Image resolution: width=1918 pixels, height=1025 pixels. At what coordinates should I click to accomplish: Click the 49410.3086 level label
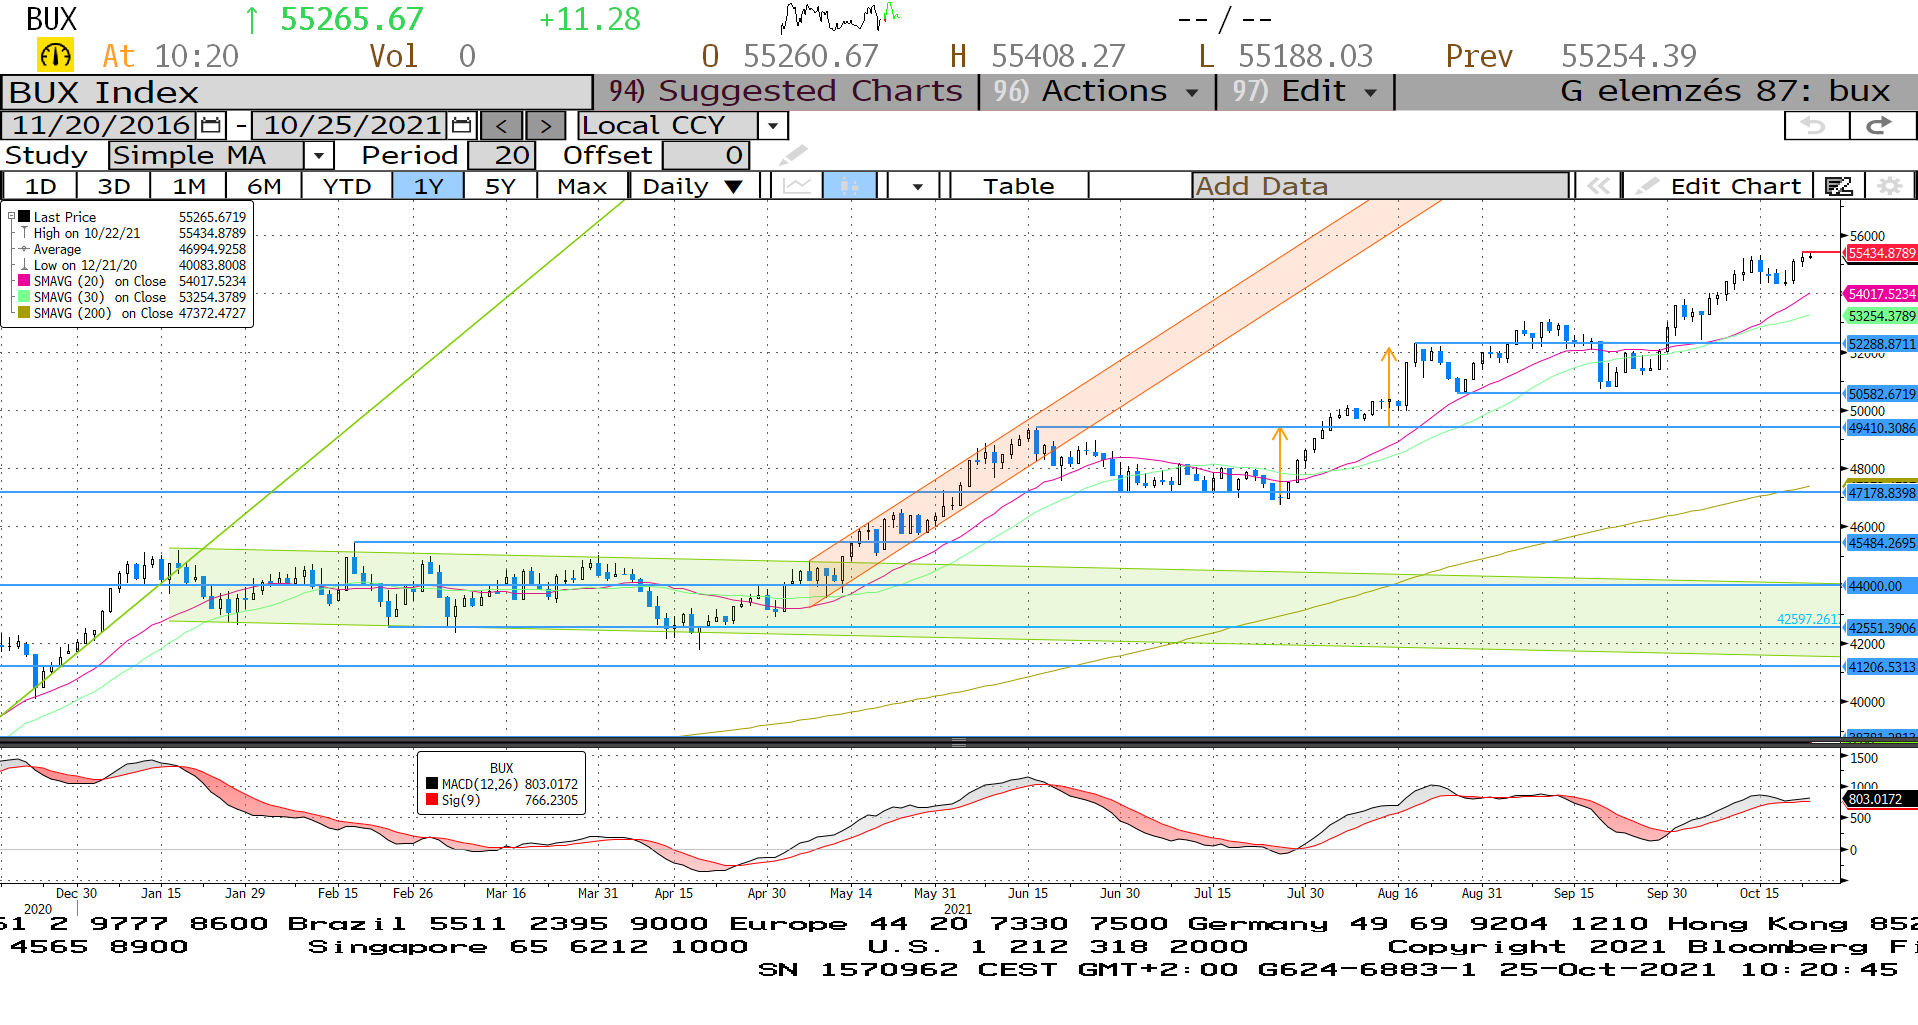tap(1881, 428)
